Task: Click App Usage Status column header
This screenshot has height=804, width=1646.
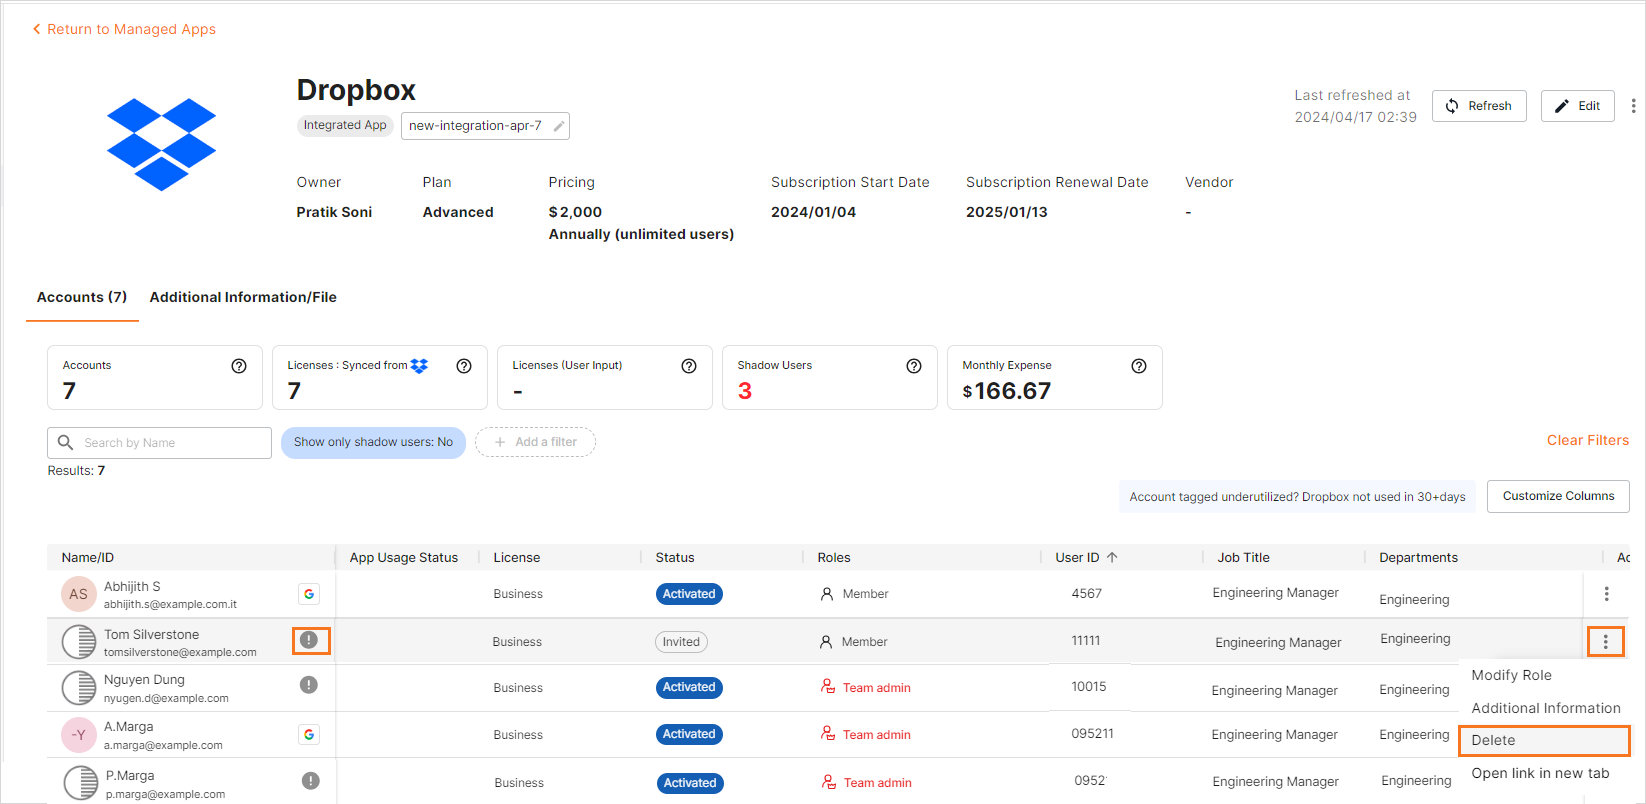Action: pyautogui.click(x=404, y=557)
